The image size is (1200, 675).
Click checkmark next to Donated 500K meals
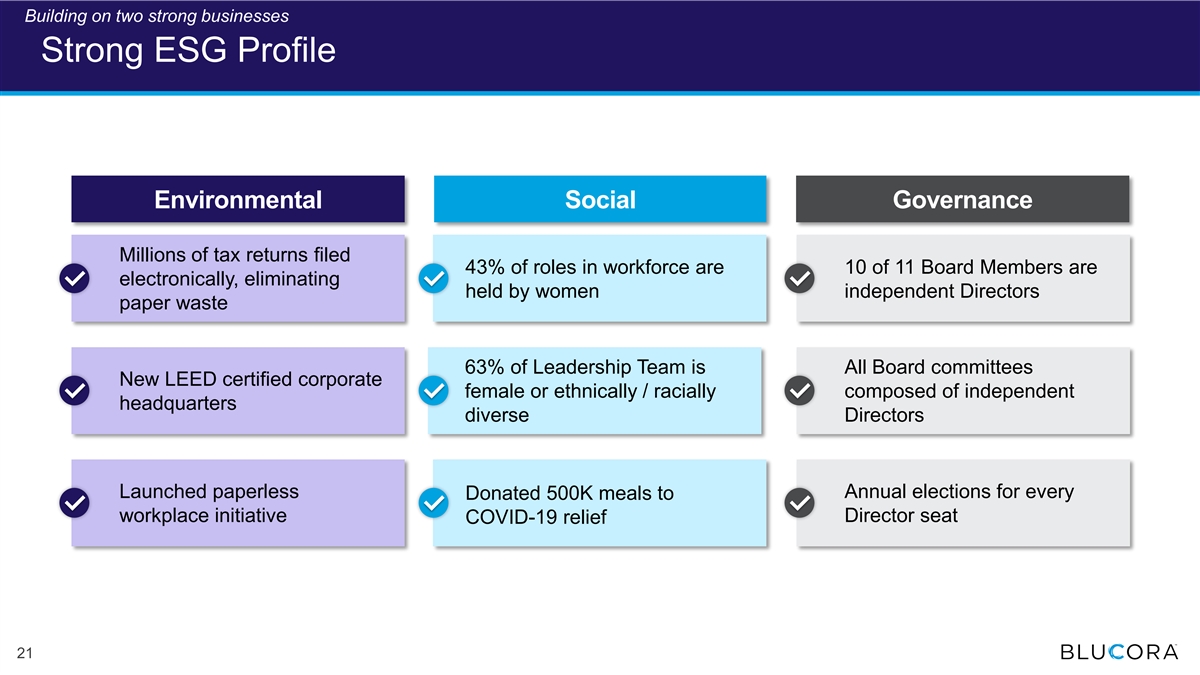point(433,503)
